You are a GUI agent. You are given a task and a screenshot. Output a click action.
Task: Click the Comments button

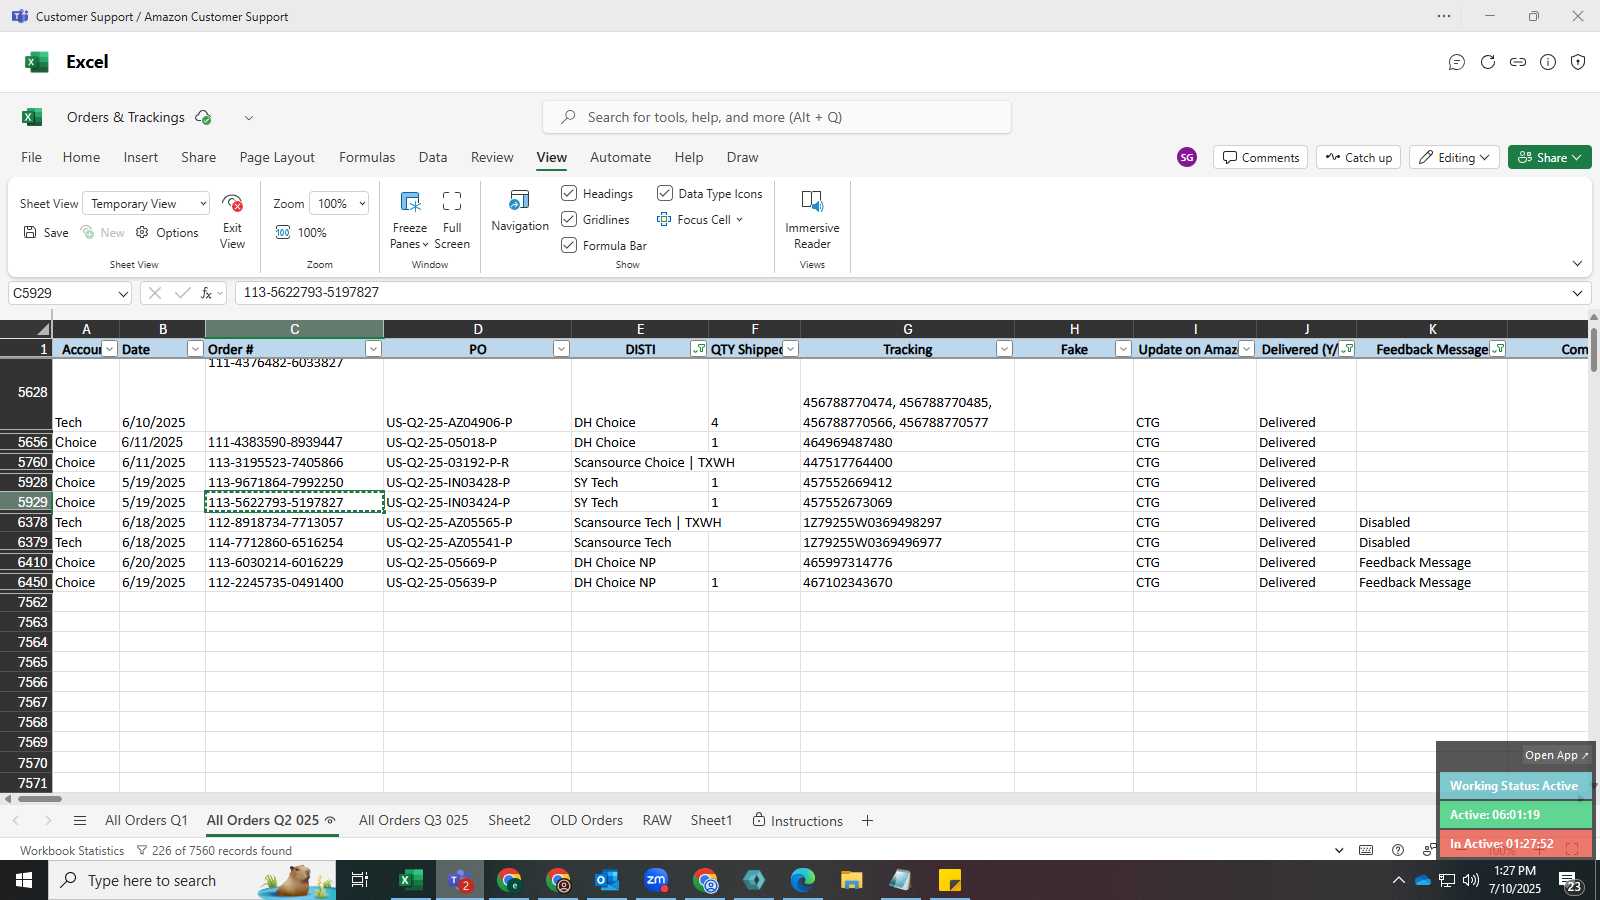(x=1261, y=157)
